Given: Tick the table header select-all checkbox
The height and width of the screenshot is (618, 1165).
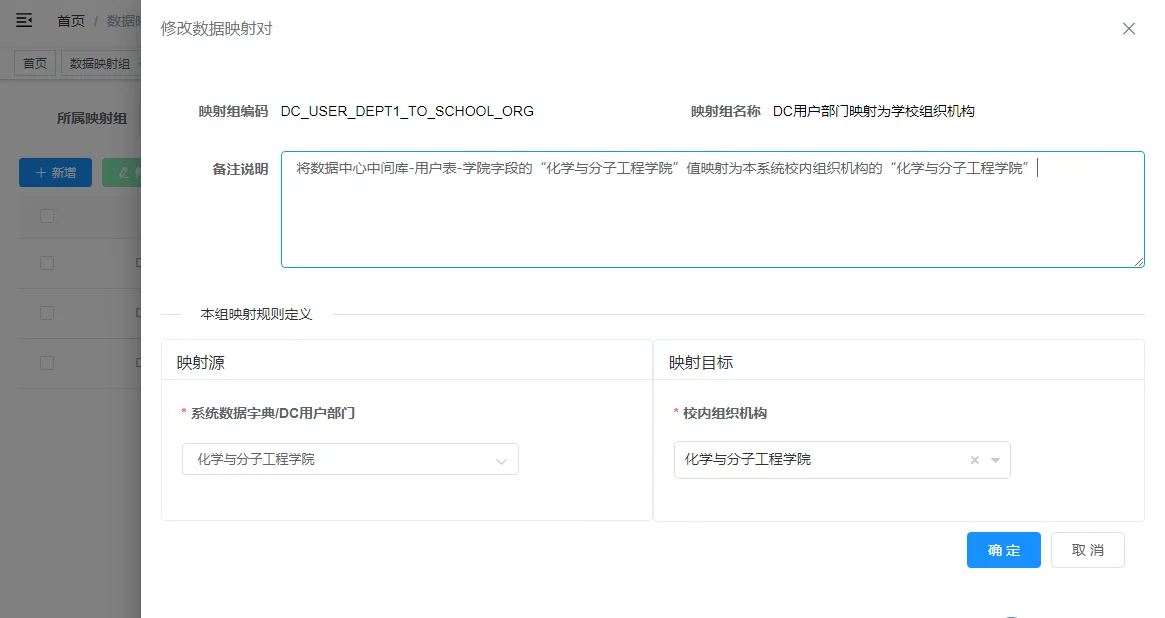Looking at the screenshot, I should 47,216.
